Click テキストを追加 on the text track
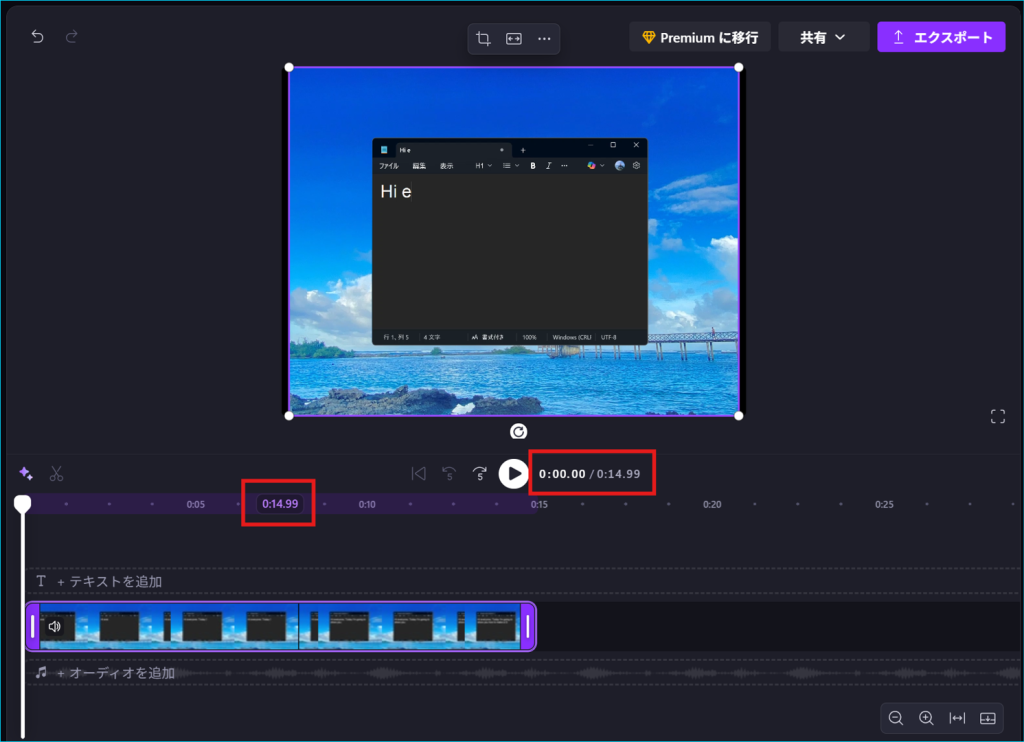This screenshot has height=742, width=1024. [x=108, y=582]
